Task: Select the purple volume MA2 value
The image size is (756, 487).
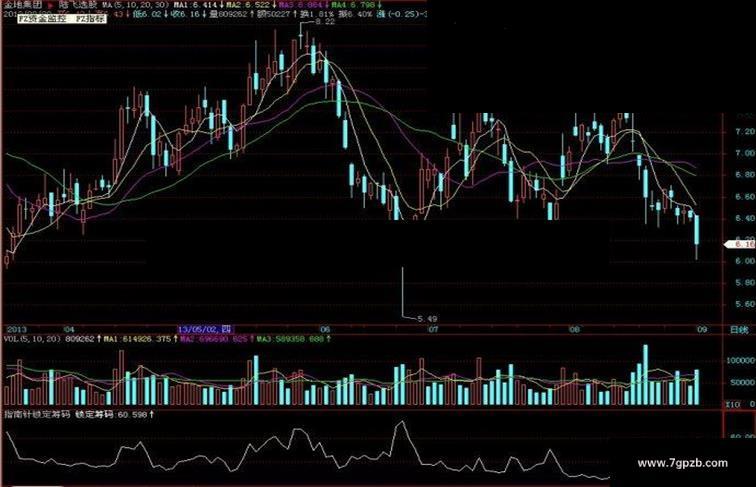Action: 215,339
